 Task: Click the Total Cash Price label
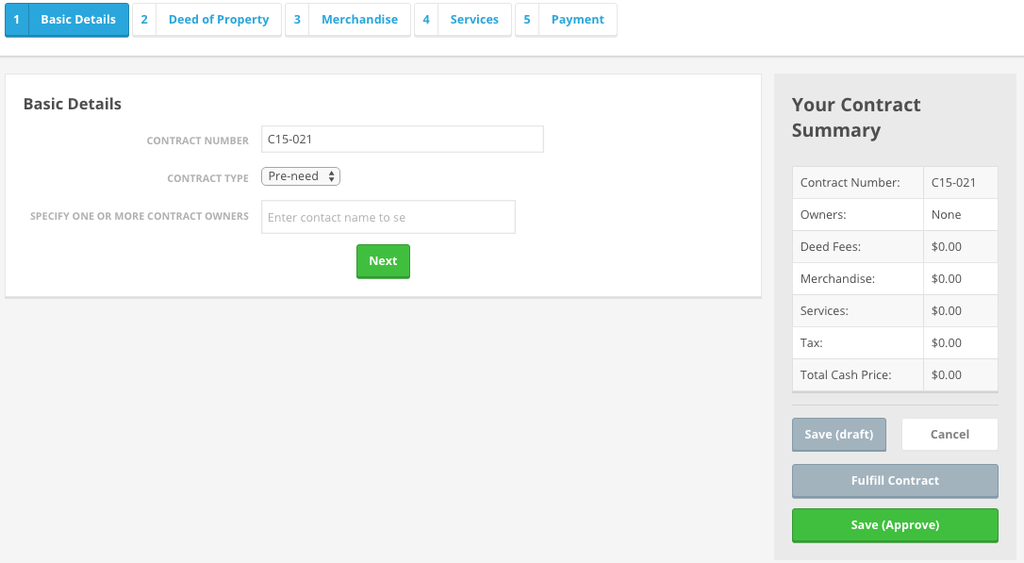(846, 375)
